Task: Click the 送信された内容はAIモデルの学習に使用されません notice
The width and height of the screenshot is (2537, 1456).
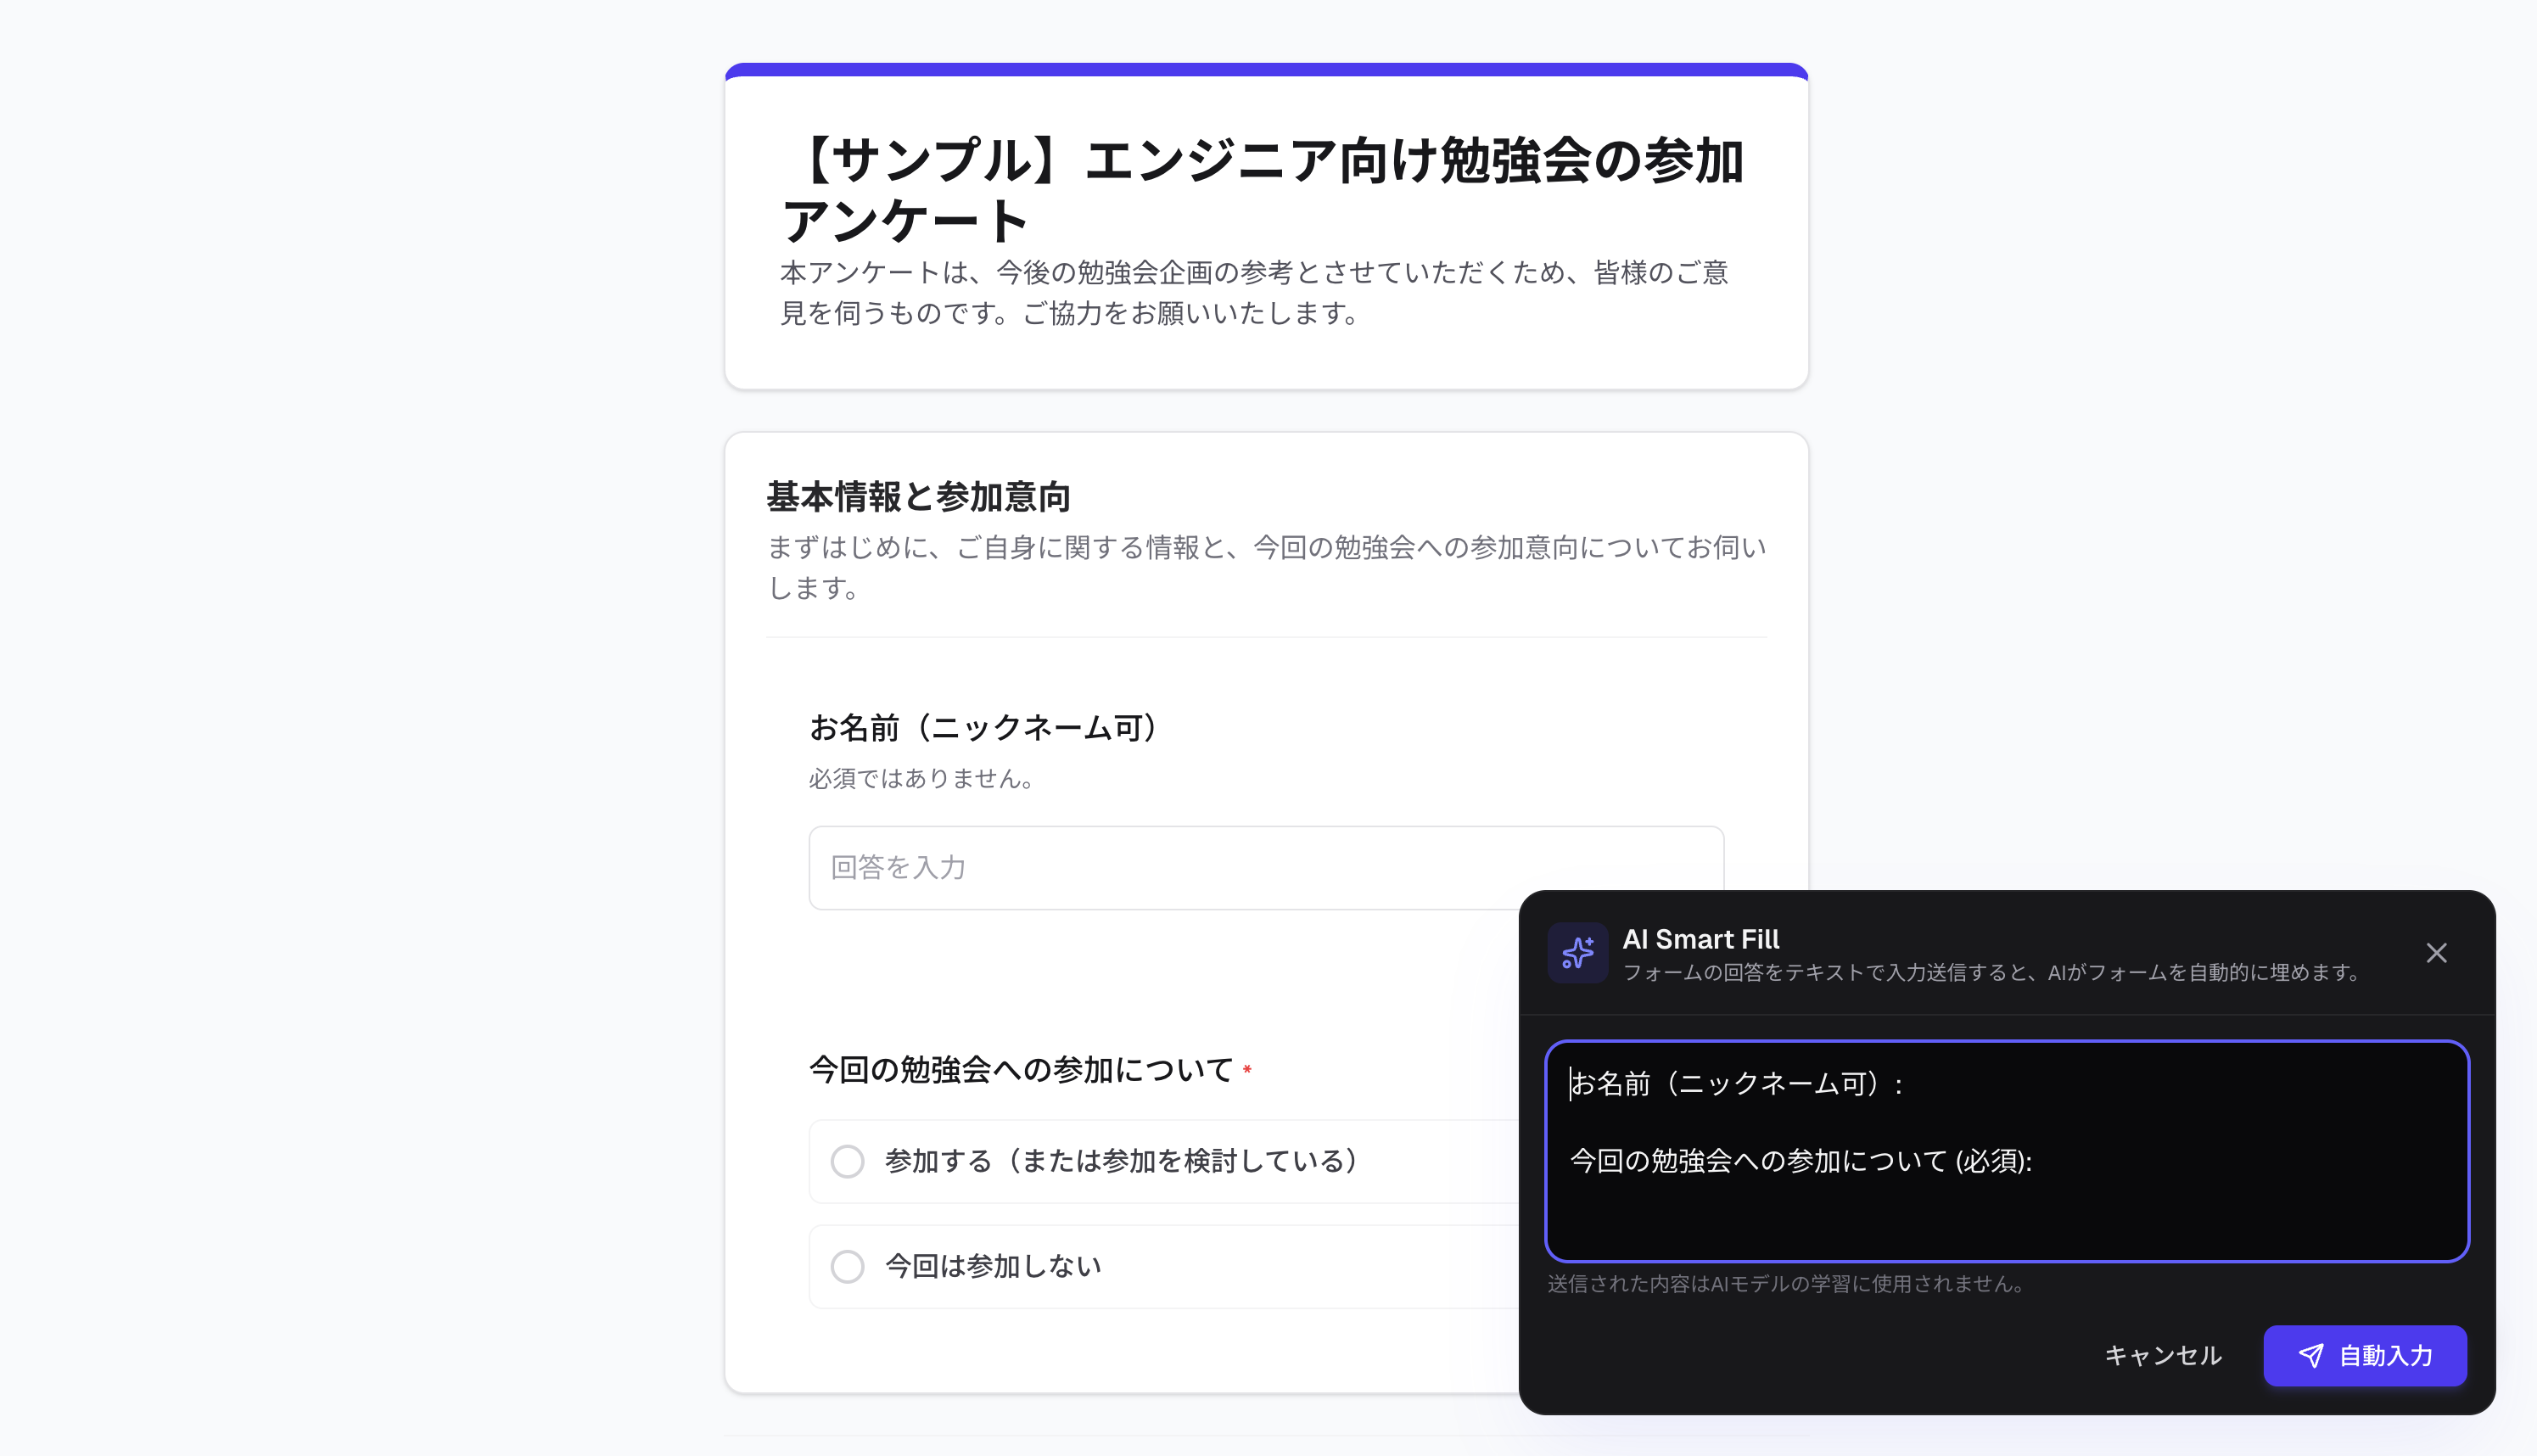Action: pos(1786,1284)
